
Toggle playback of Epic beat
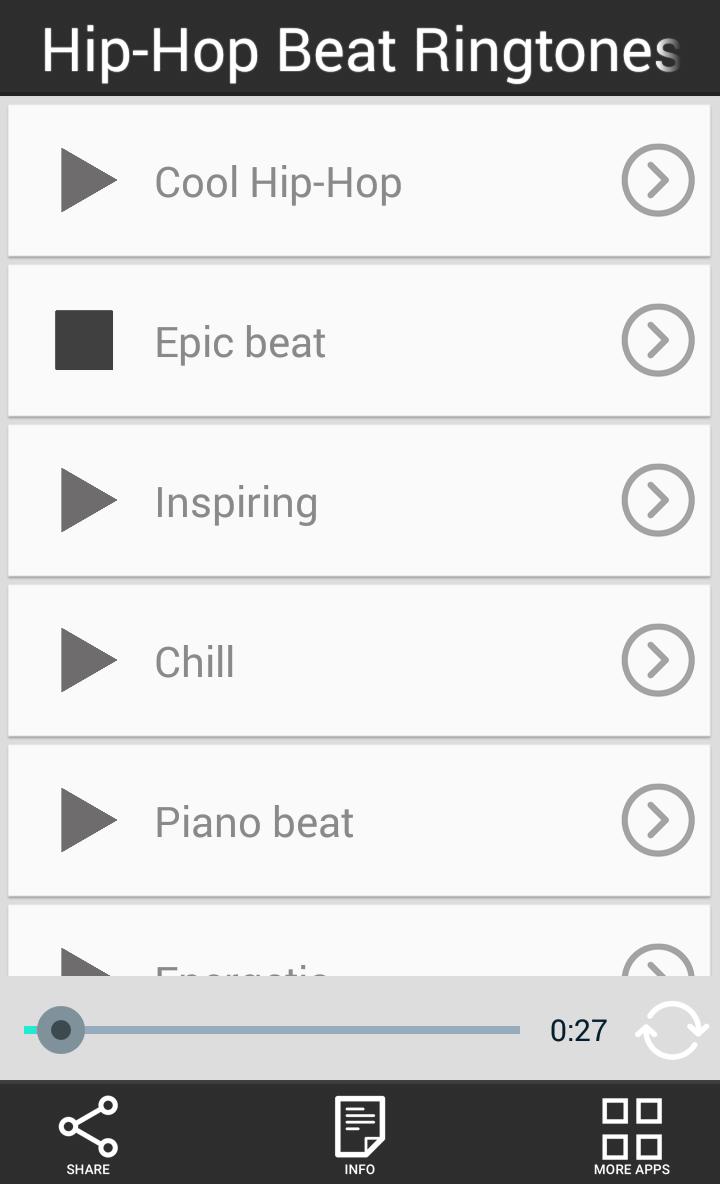pyautogui.click(x=84, y=340)
